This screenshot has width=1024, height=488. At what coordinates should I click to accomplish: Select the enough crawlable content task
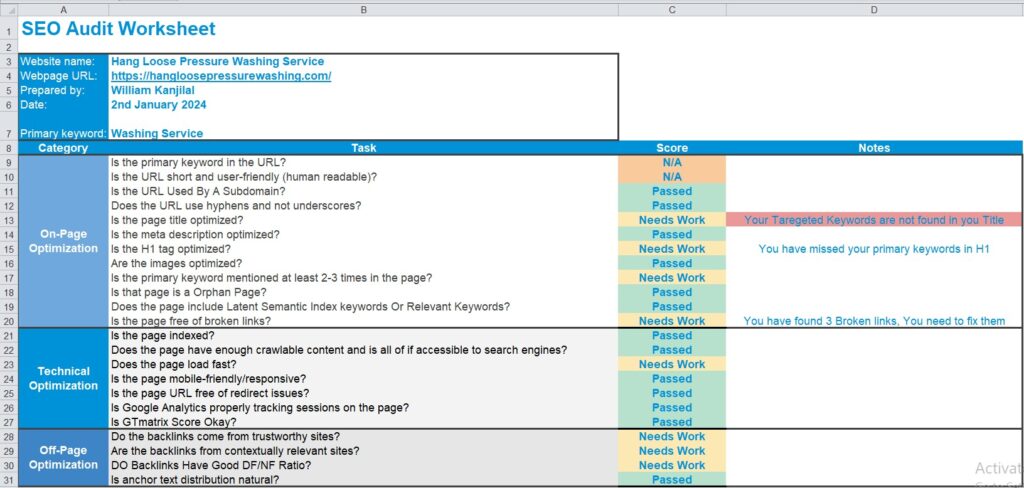point(364,350)
